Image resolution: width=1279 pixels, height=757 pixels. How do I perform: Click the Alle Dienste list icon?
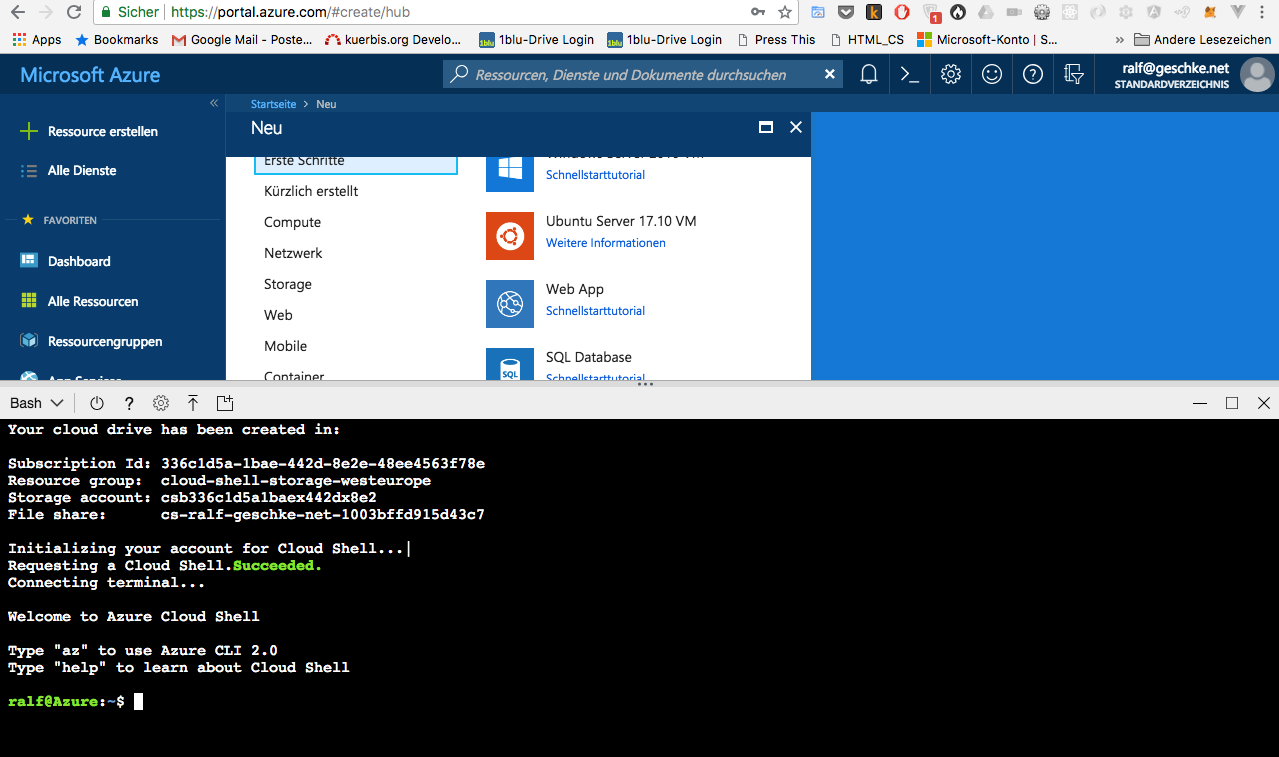tap(29, 171)
